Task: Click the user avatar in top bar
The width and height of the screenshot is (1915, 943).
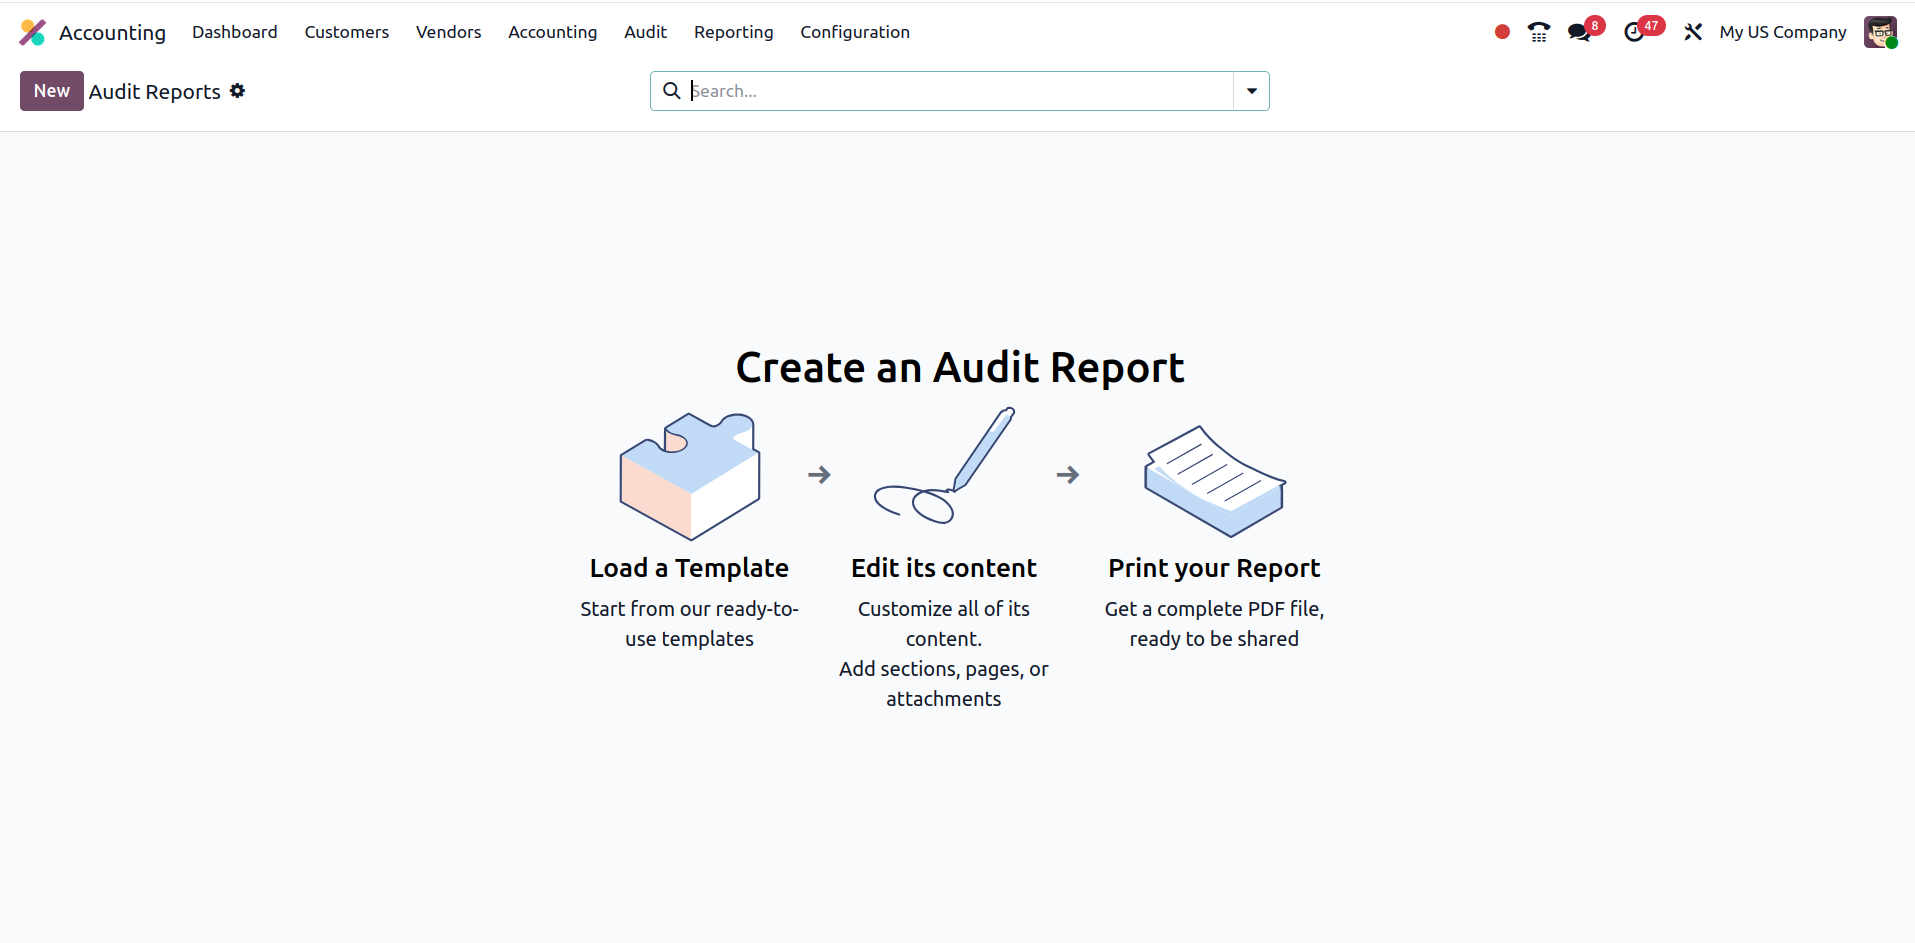Action: tap(1879, 32)
